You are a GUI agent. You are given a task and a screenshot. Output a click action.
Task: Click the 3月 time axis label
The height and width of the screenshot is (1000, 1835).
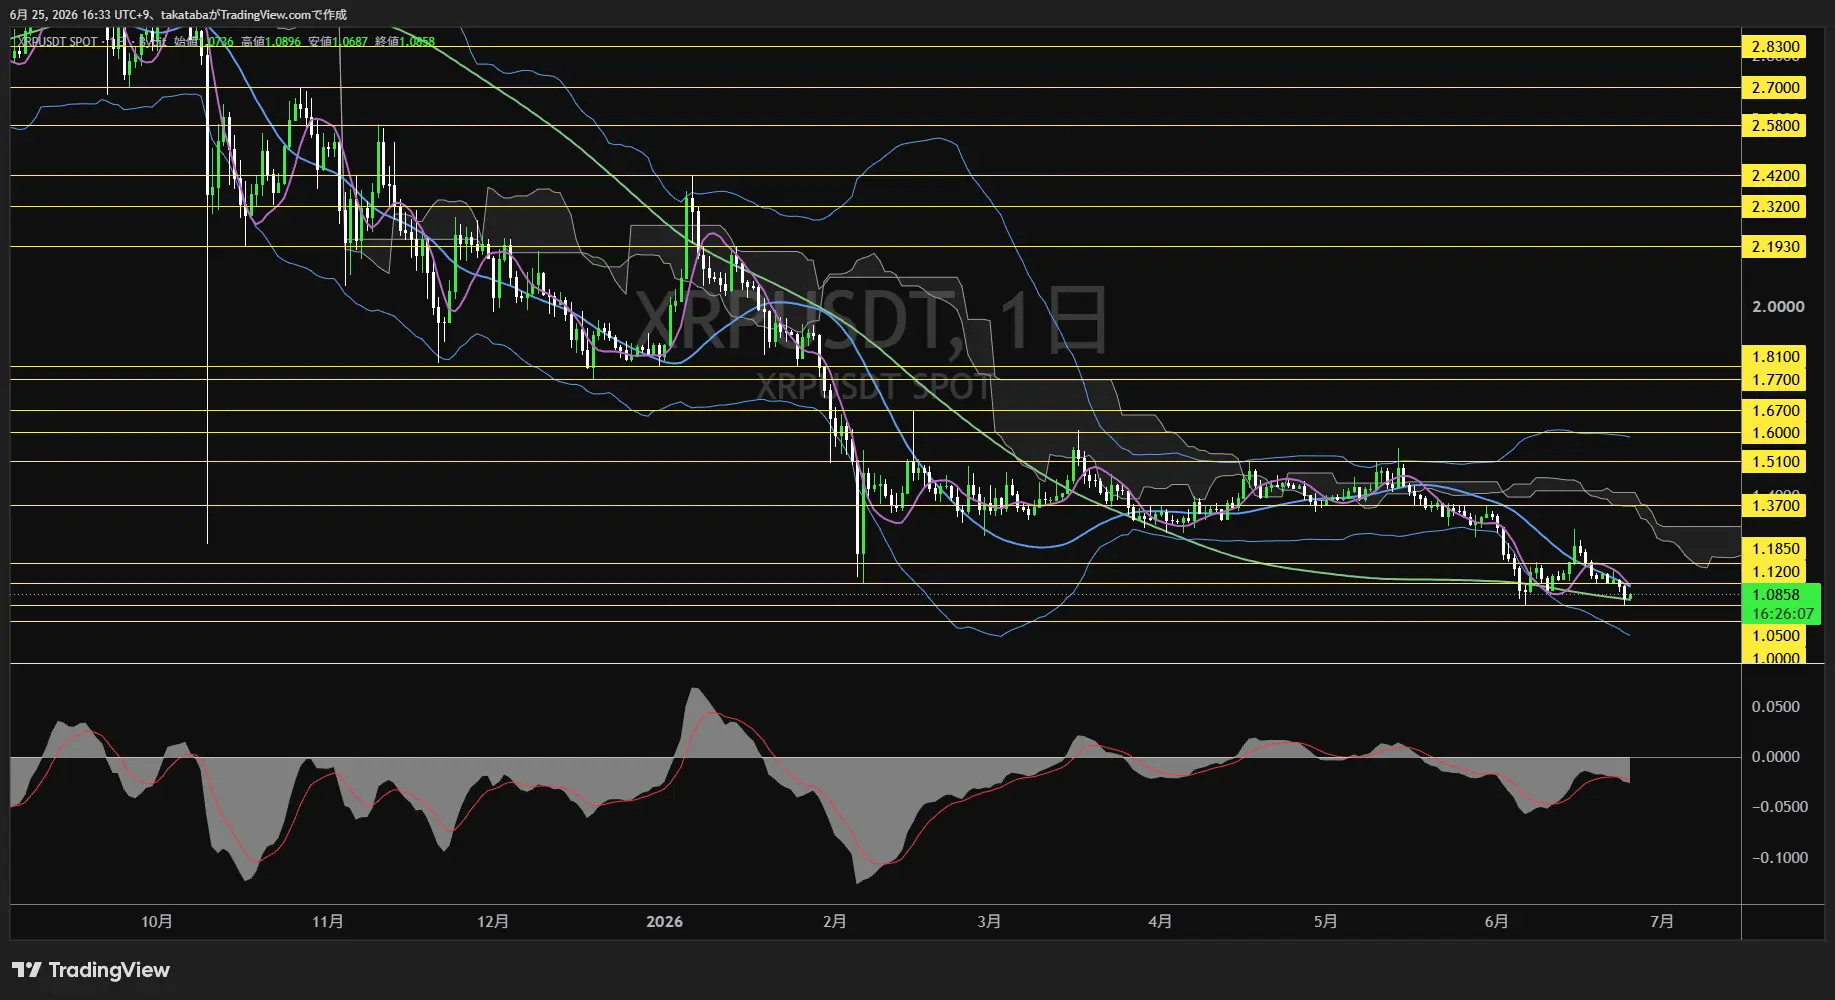[x=989, y=922]
